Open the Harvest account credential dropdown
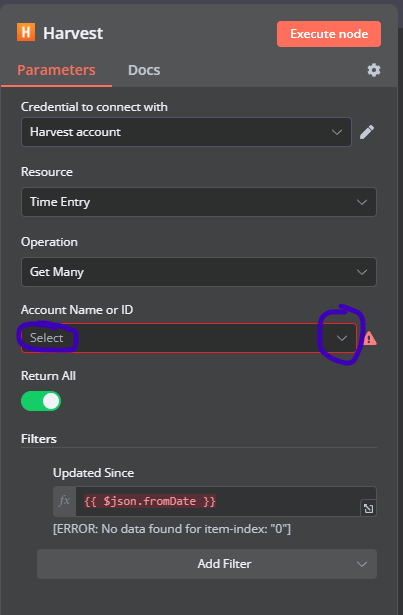This screenshot has width=403, height=615. [x=186, y=132]
